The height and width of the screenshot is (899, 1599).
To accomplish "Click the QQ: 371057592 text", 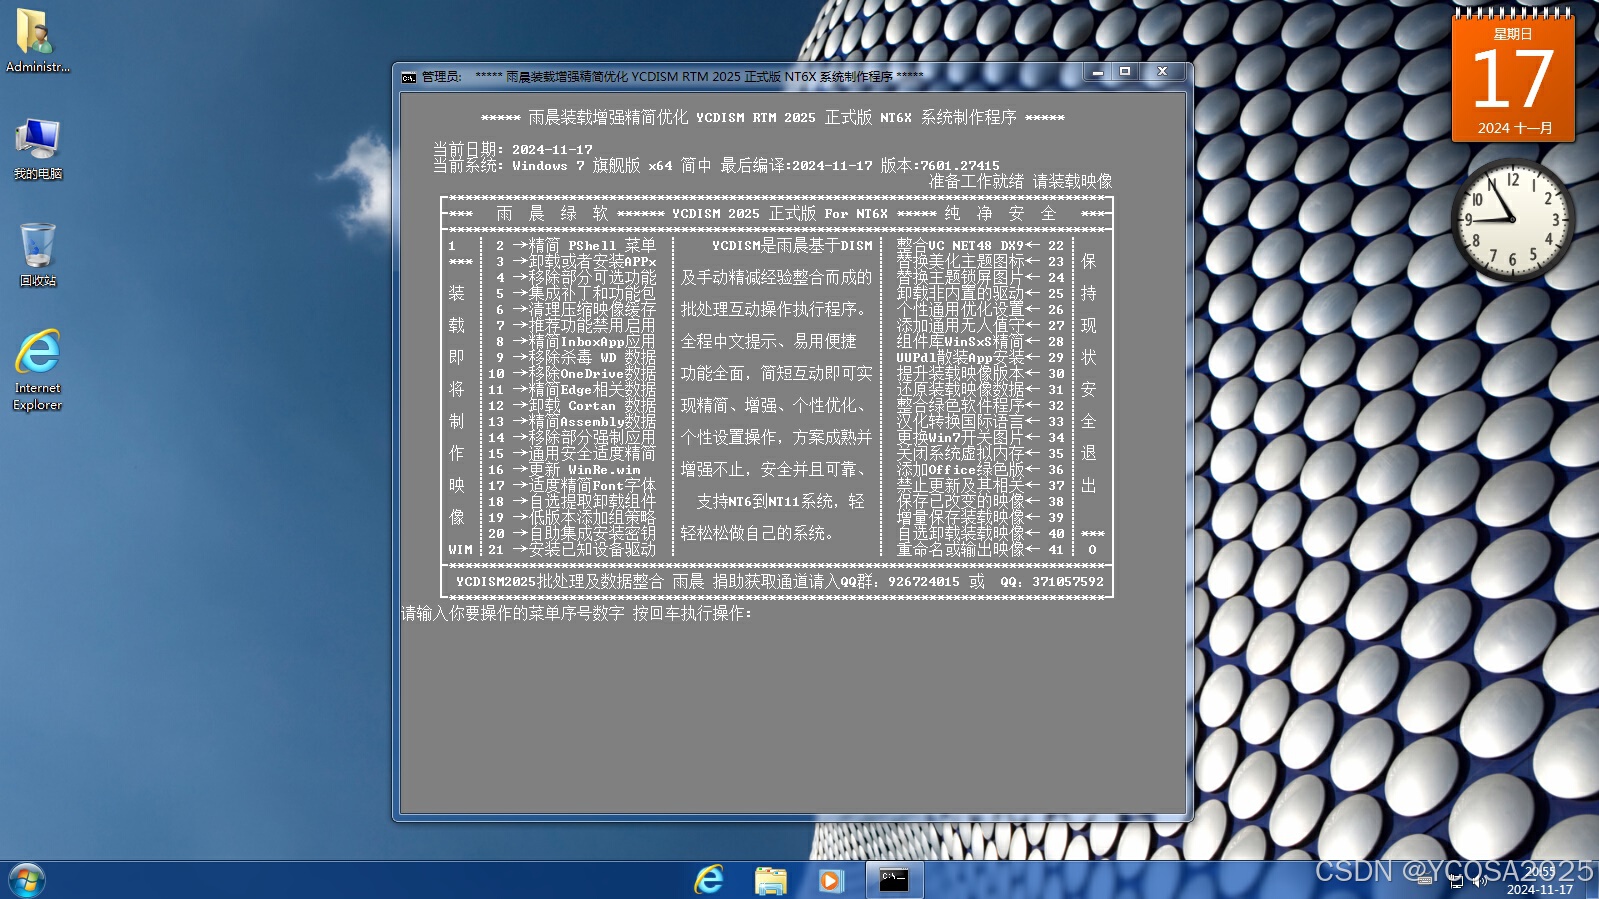I will [1052, 581].
